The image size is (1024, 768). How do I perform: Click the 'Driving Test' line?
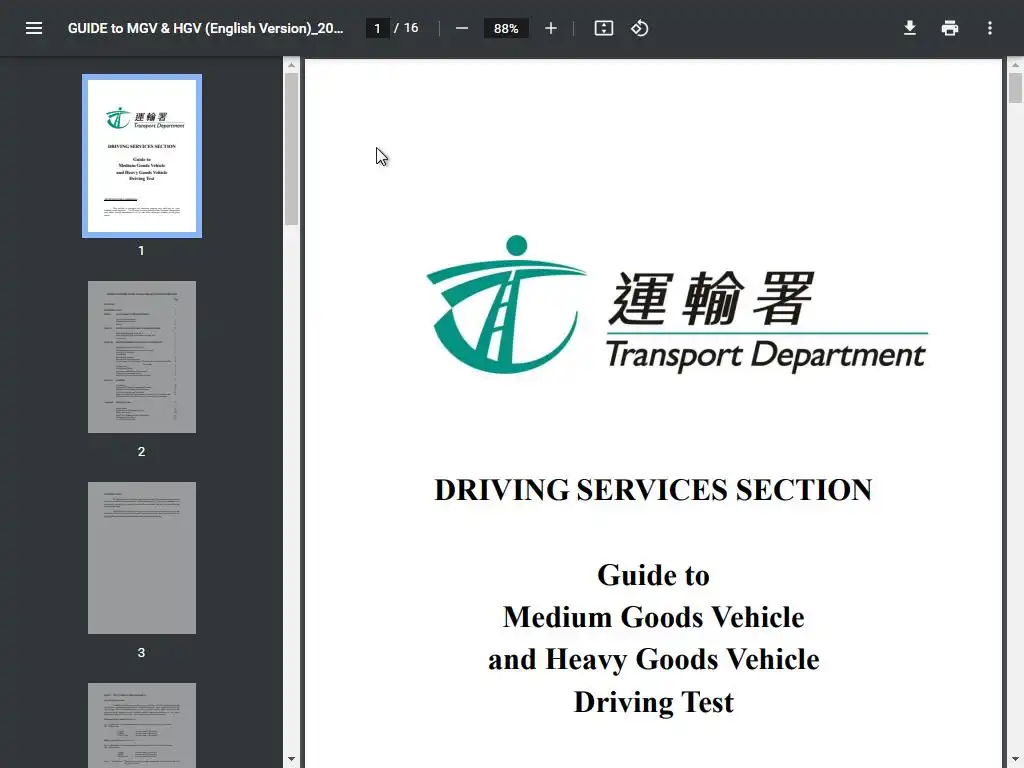coord(653,702)
